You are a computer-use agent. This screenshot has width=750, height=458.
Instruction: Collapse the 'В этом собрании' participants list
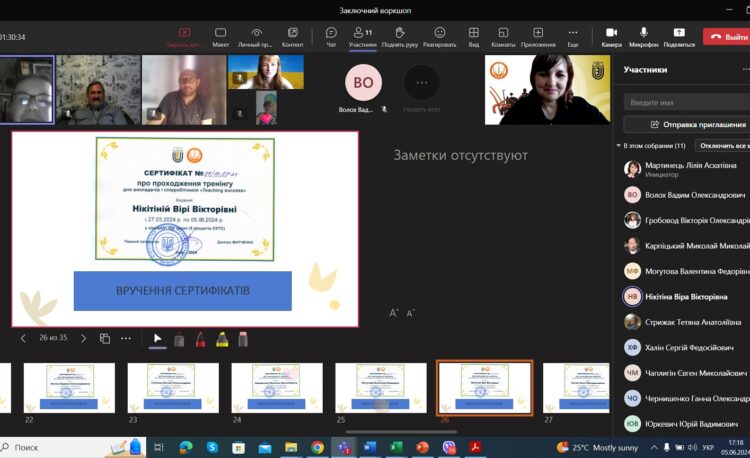click(619, 146)
